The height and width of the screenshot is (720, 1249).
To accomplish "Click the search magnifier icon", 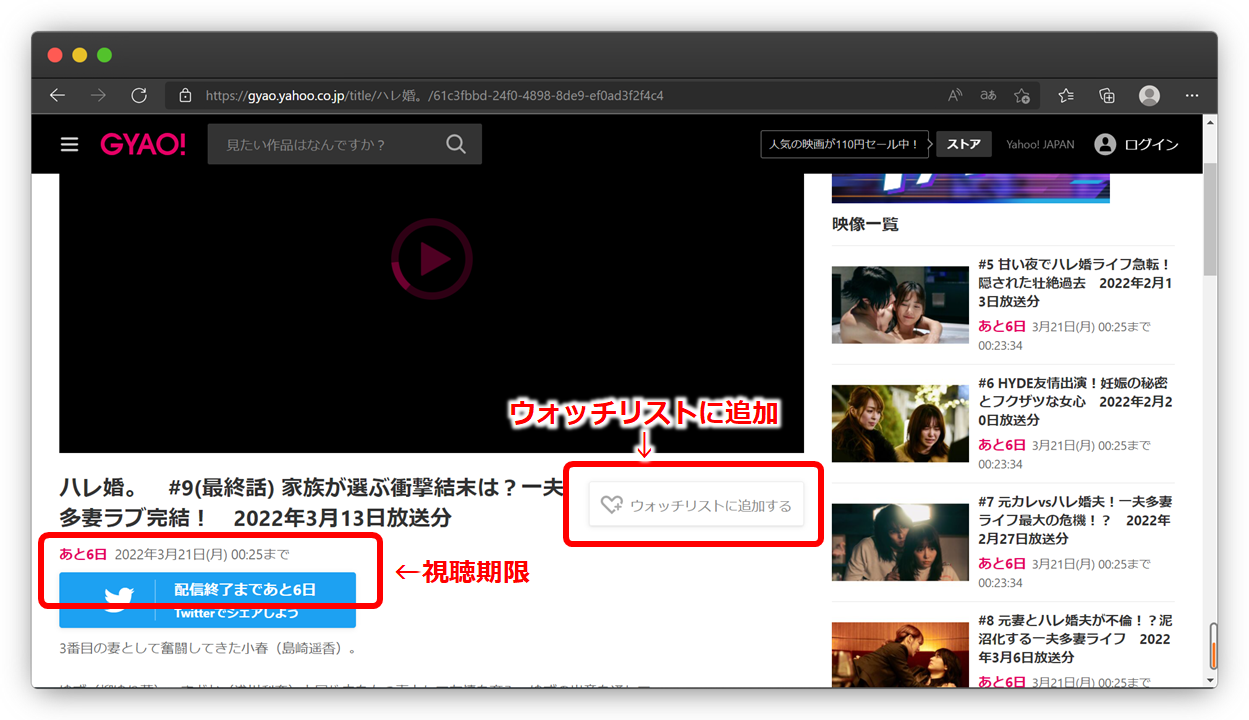I will 456,144.
